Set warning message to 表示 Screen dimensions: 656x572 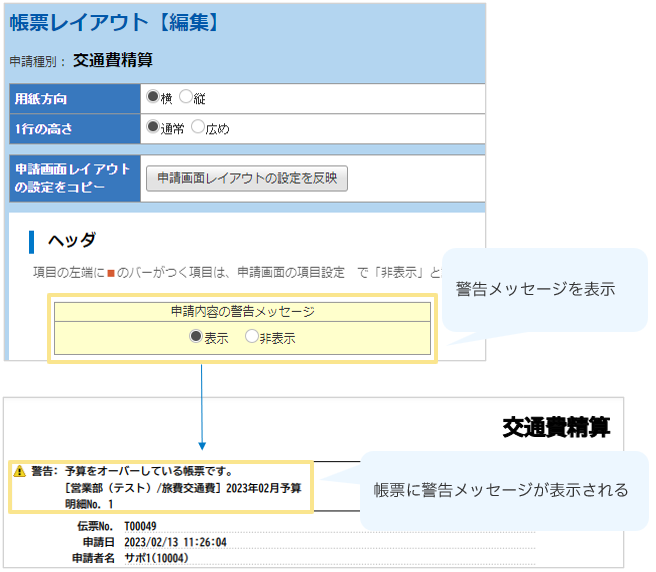point(196,338)
